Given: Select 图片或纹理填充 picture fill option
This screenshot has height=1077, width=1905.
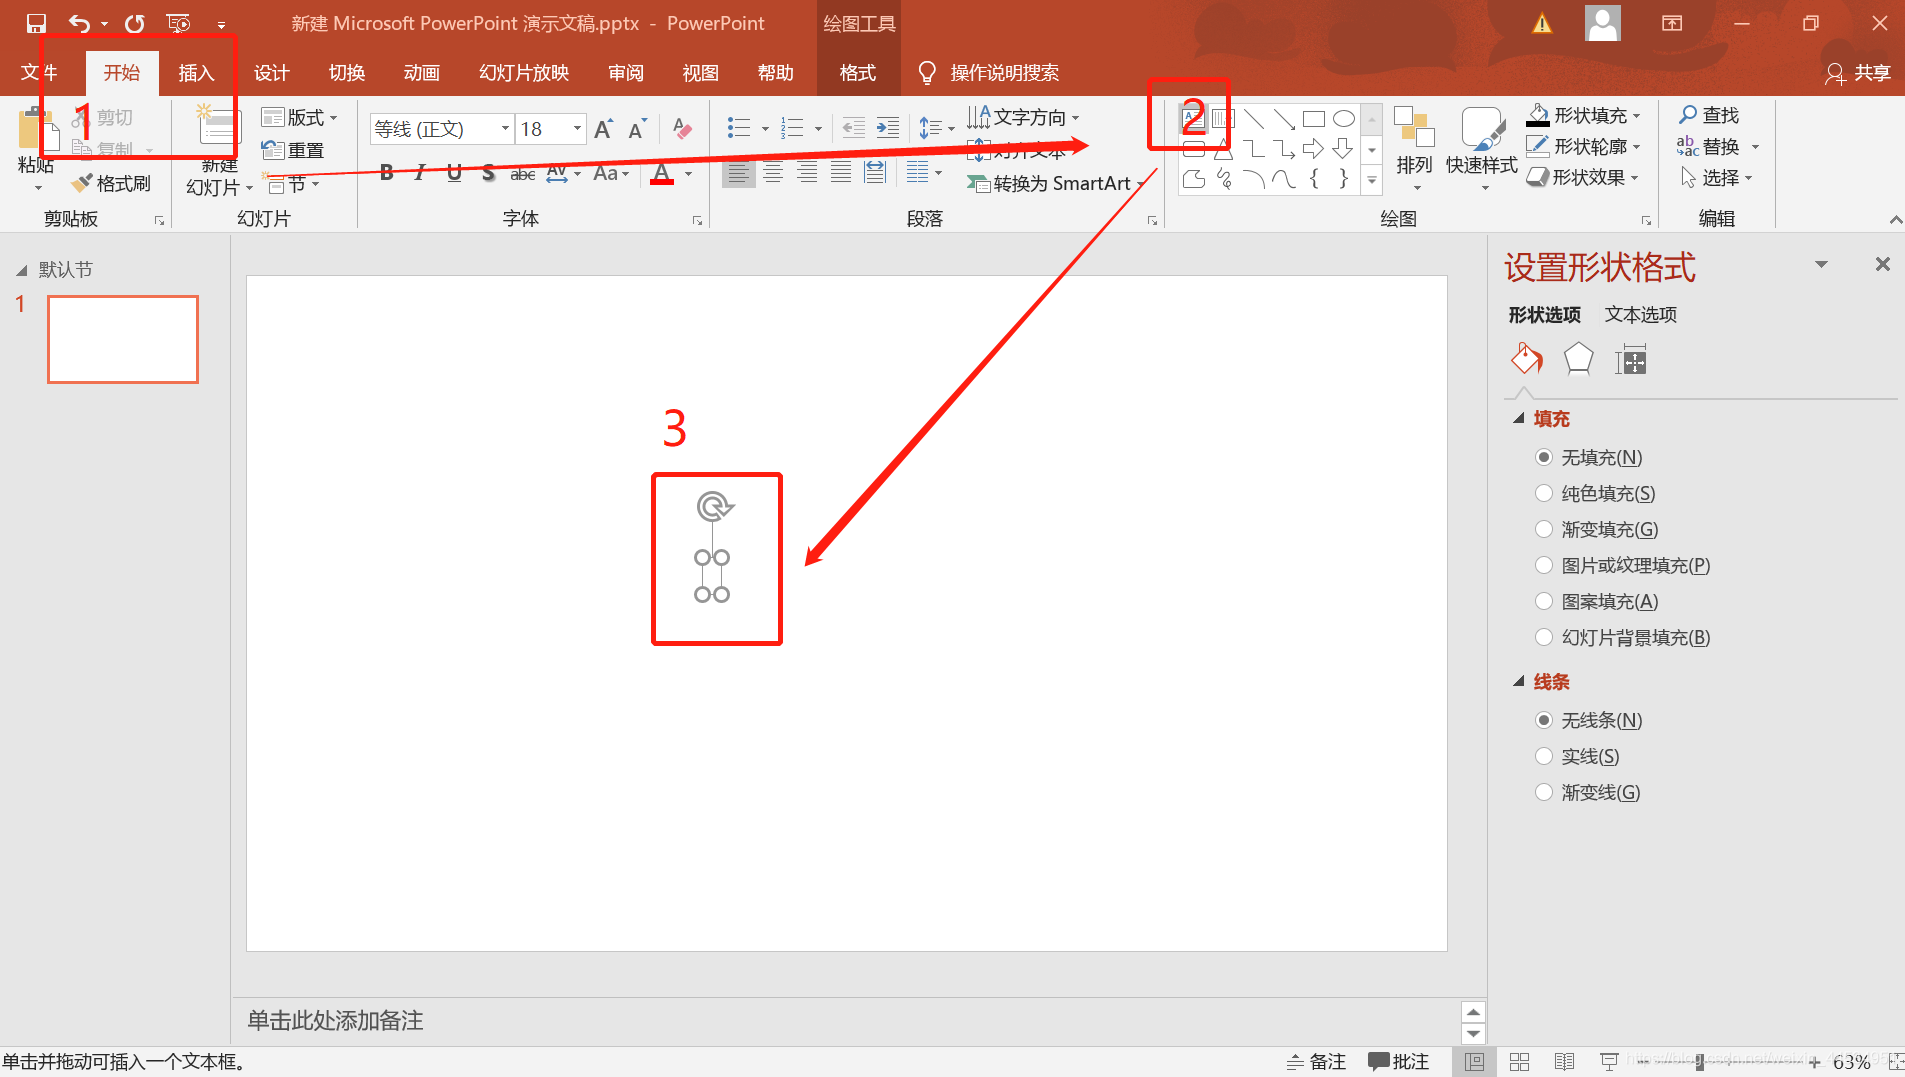Looking at the screenshot, I should point(1544,565).
